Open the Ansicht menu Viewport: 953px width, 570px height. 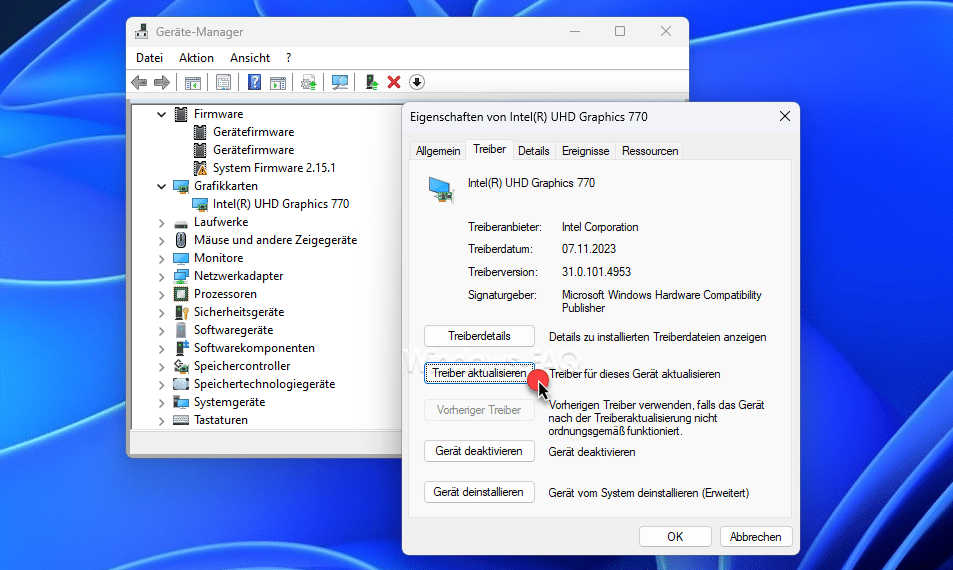[250, 58]
